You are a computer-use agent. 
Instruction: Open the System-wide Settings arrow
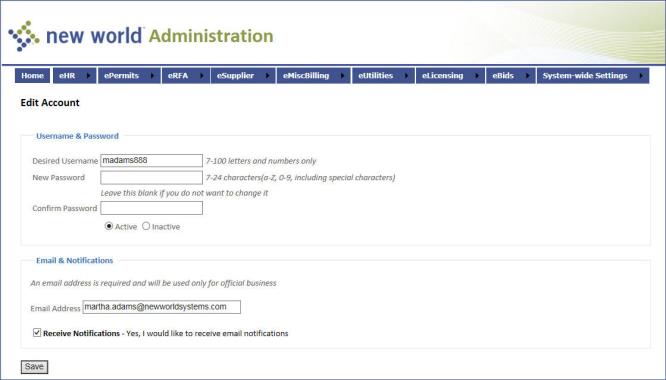(641, 76)
